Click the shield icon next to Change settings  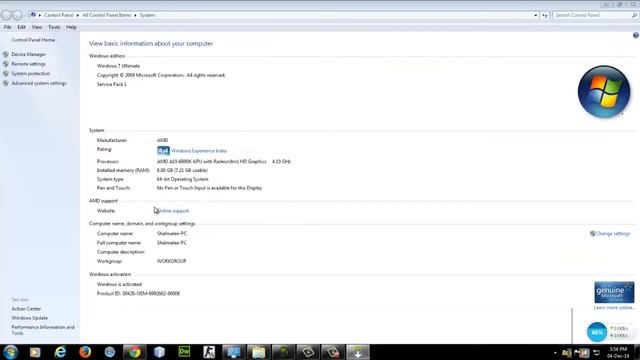(592, 233)
